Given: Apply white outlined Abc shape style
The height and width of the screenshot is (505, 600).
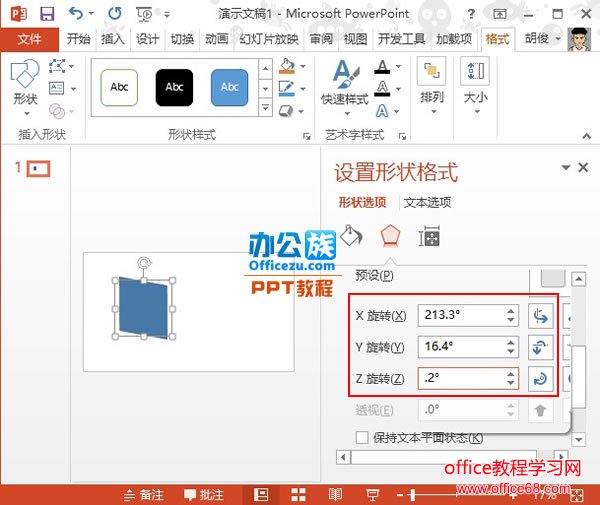Looking at the screenshot, I should [x=119, y=87].
